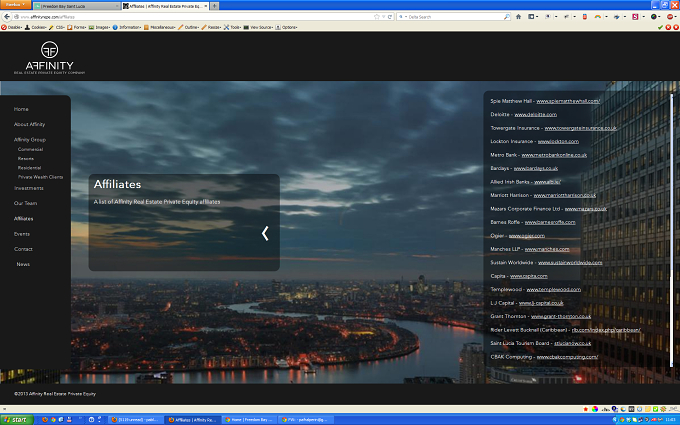The image size is (680, 425).
Task: Bookmark the page with the star icon
Action: tap(376, 16)
